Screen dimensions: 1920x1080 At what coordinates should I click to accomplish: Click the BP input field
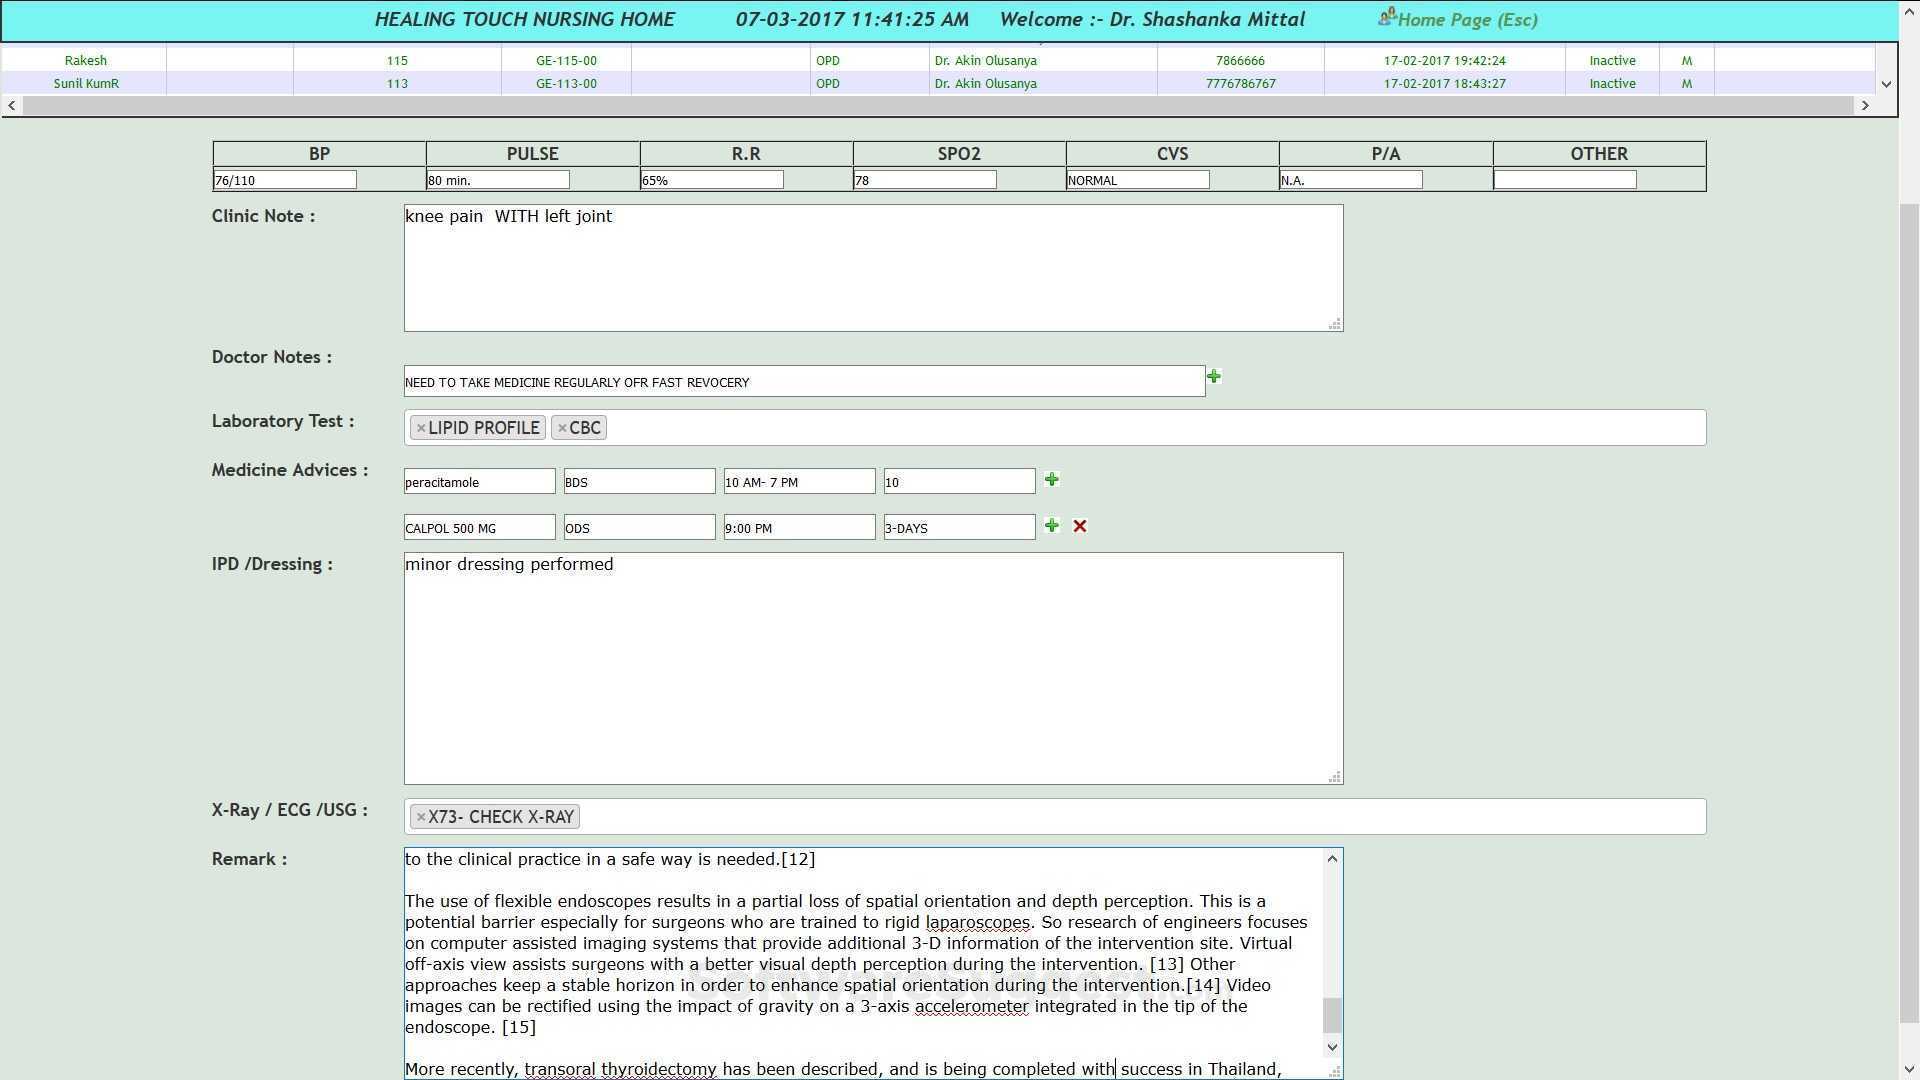pyautogui.click(x=284, y=180)
